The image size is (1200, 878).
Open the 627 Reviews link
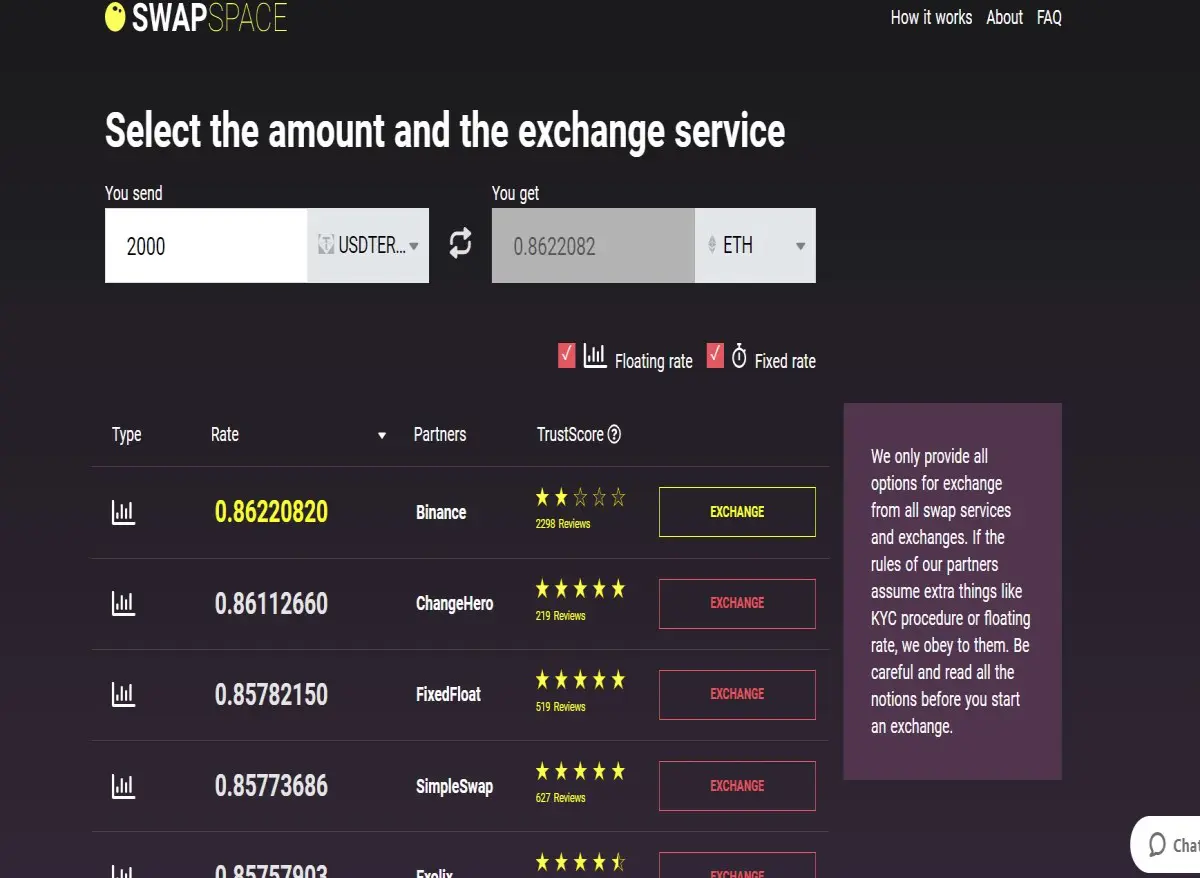tap(560, 798)
